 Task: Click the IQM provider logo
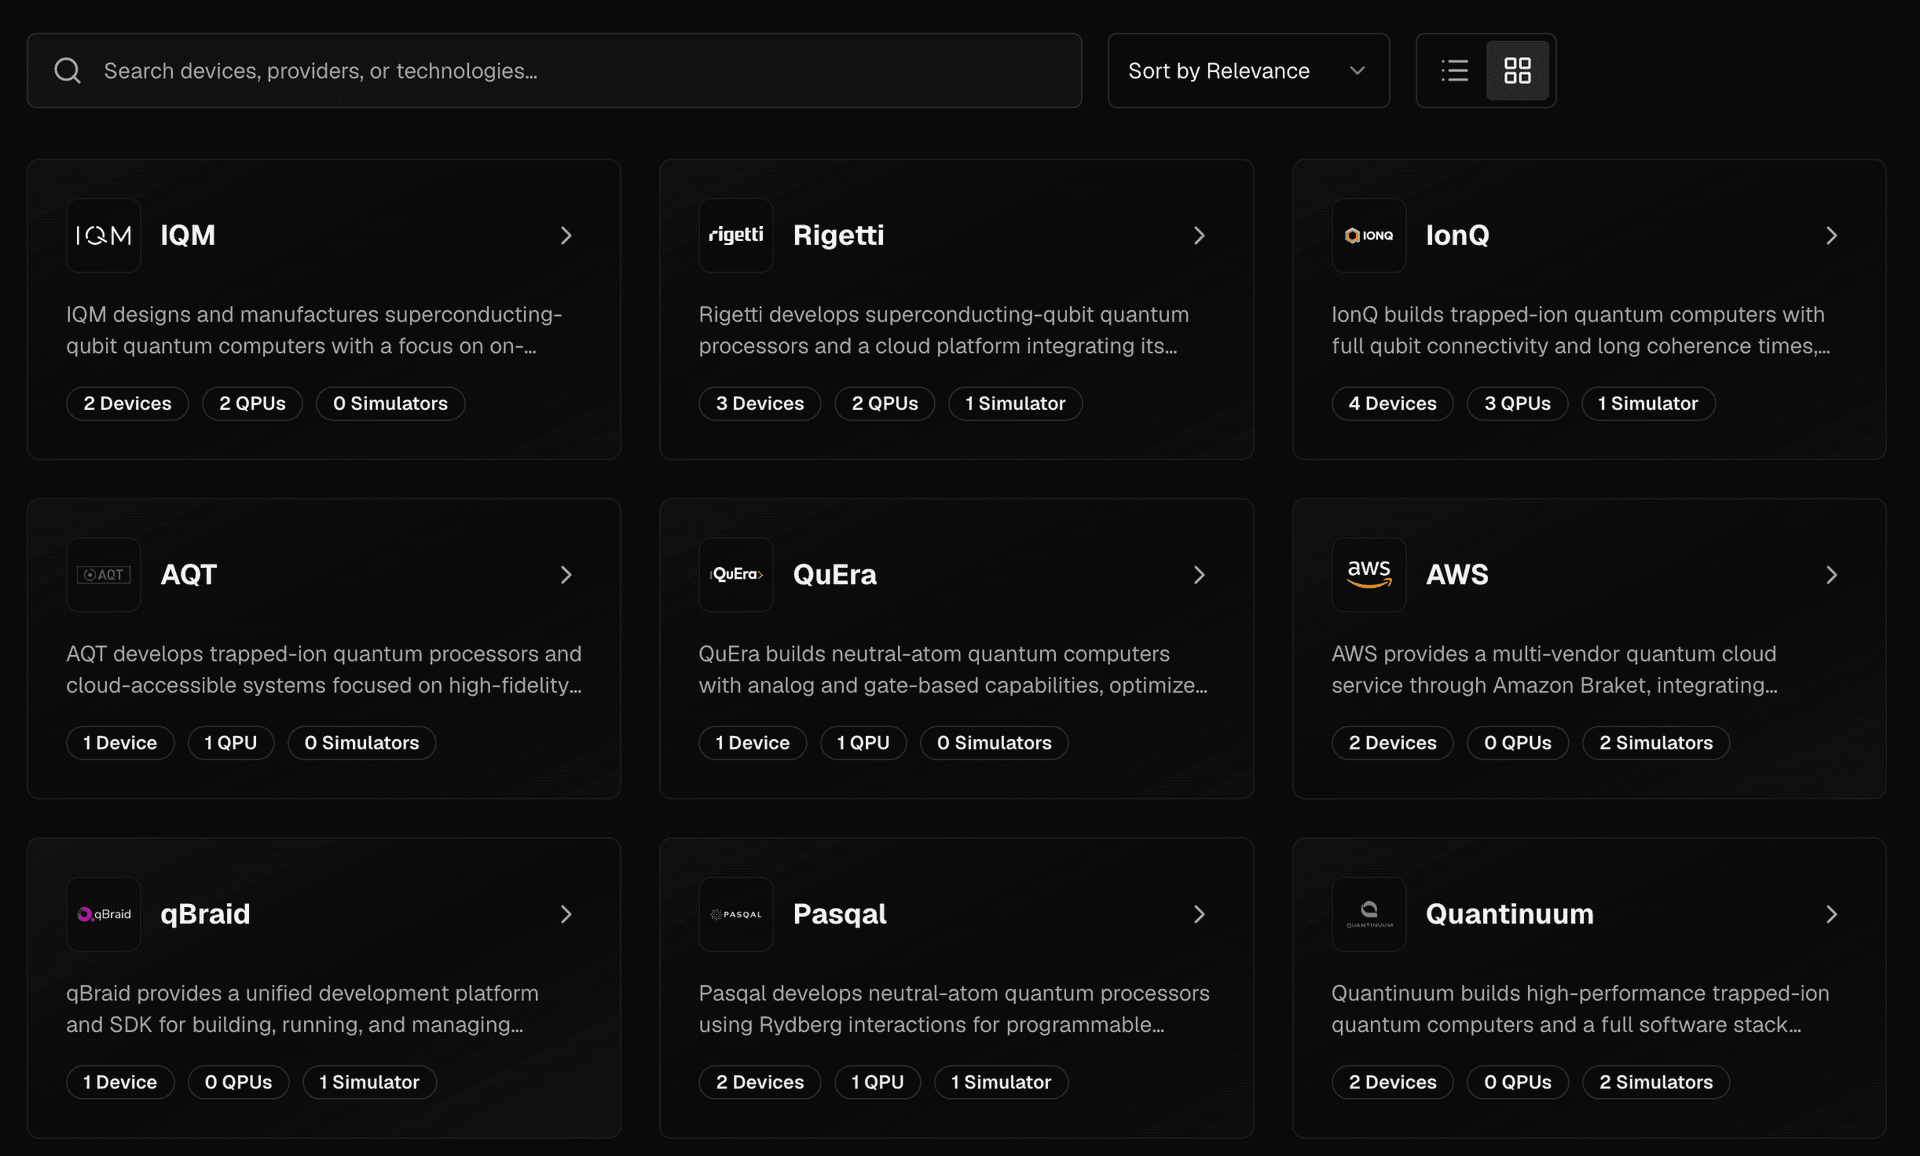(x=104, y=235)
